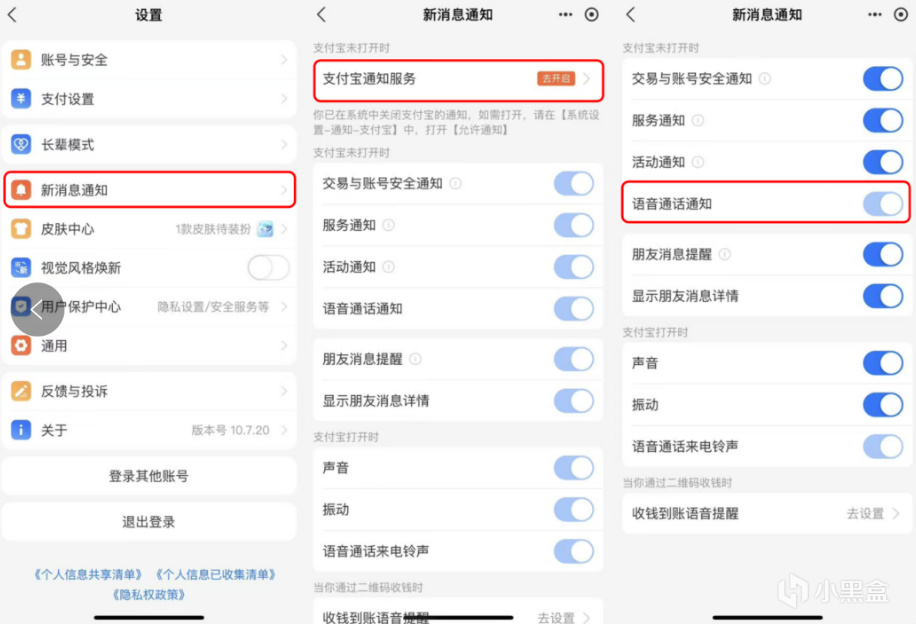Tap the target circle icon in middle screen

point(592,15)
